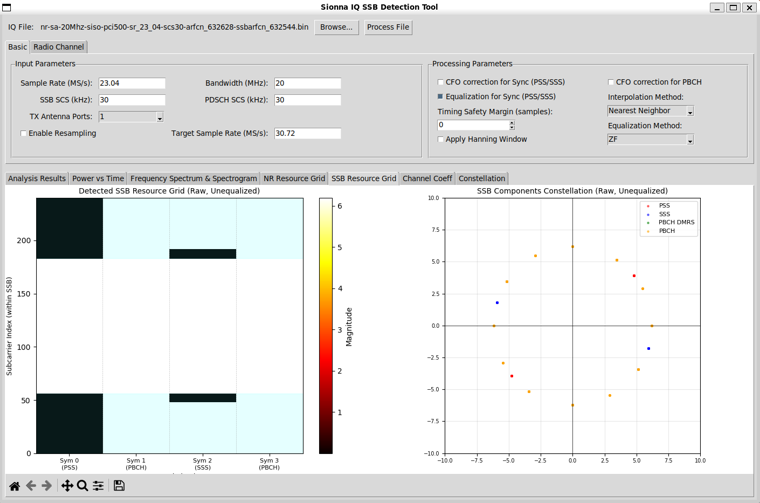Open the TX Antenna Ports dropdown
The width and height of the screenshot is (760, 503).
click(131, 117)
